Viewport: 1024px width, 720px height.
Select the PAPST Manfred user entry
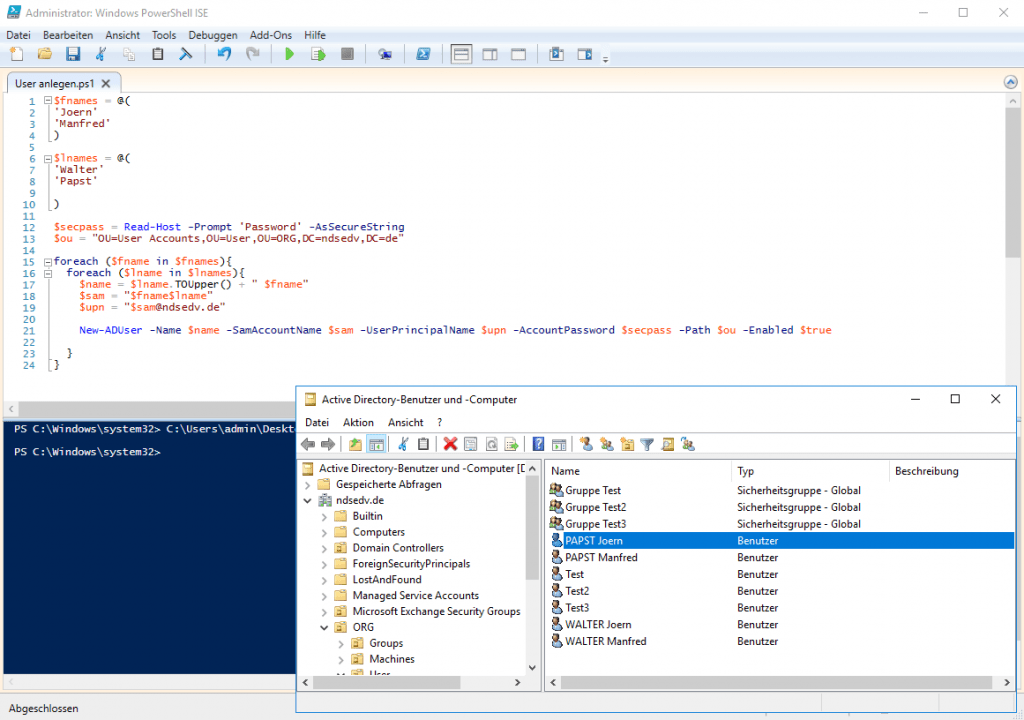coord(600,557)
